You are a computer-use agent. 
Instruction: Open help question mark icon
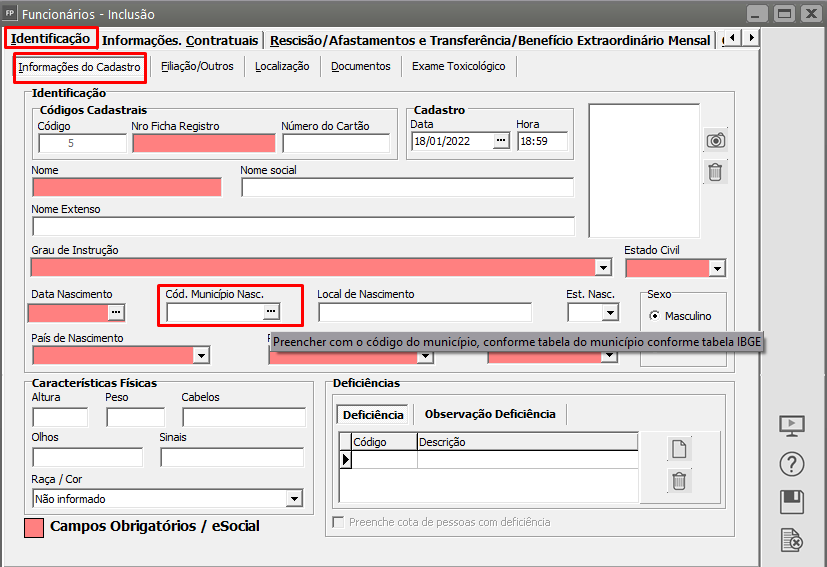[792, 464]
